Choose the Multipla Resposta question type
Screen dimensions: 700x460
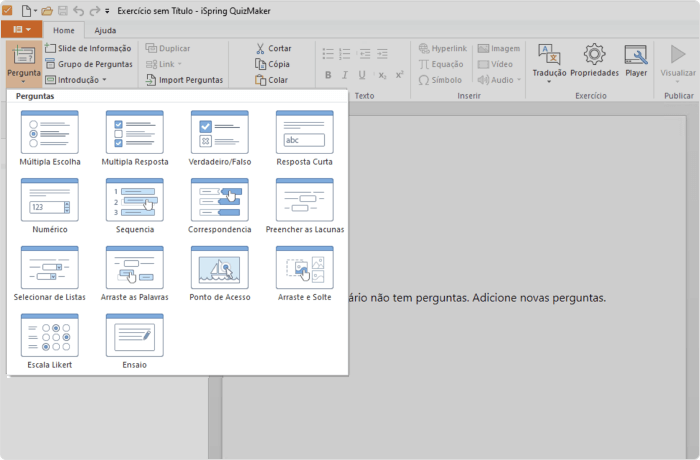[135, 138]
